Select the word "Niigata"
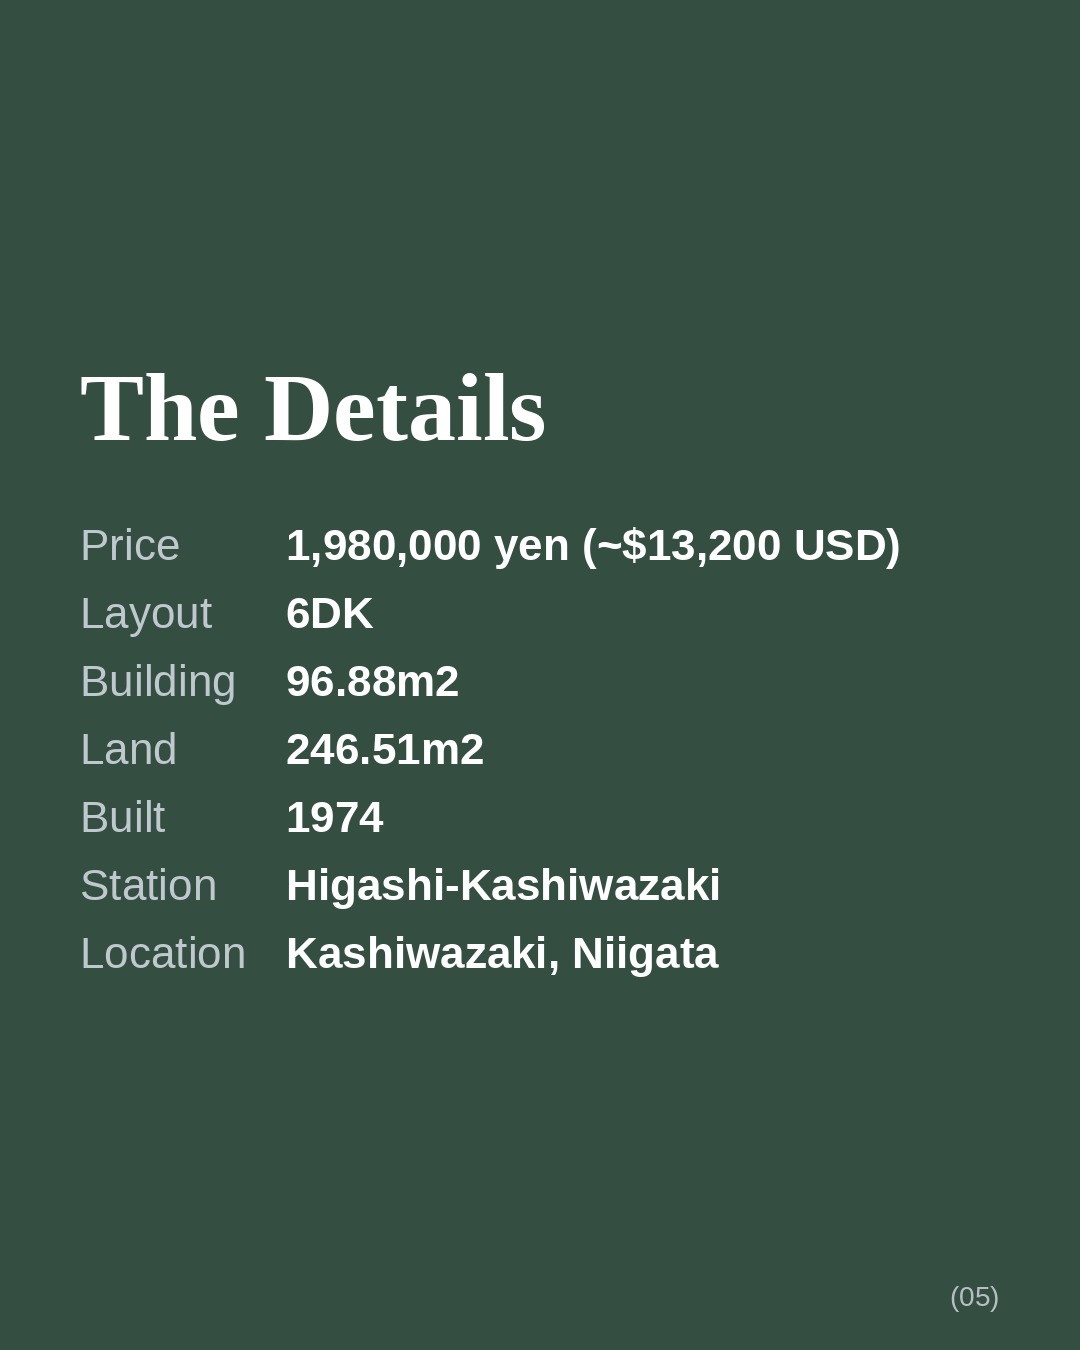1080x1350 pixels. (645, 954)
